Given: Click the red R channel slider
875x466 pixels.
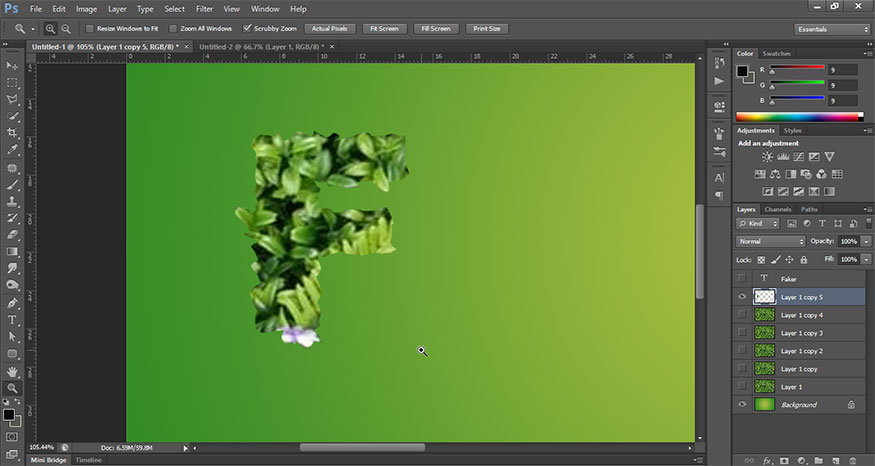Looking at the screenshot, I should 797,69.
